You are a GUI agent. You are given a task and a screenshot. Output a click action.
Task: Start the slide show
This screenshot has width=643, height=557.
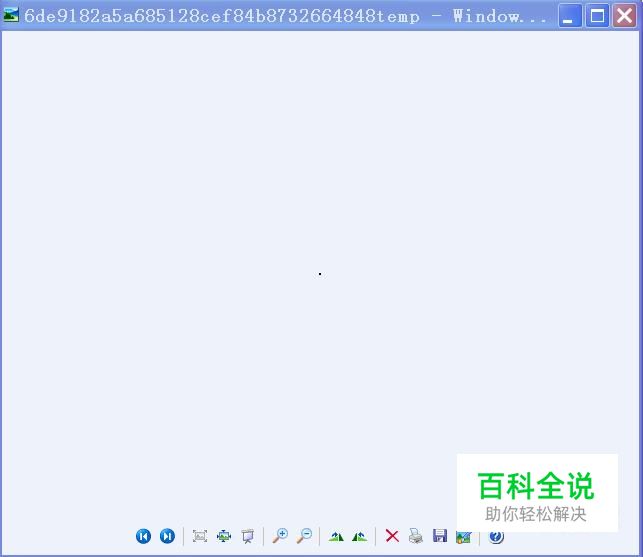click(248, 536)
